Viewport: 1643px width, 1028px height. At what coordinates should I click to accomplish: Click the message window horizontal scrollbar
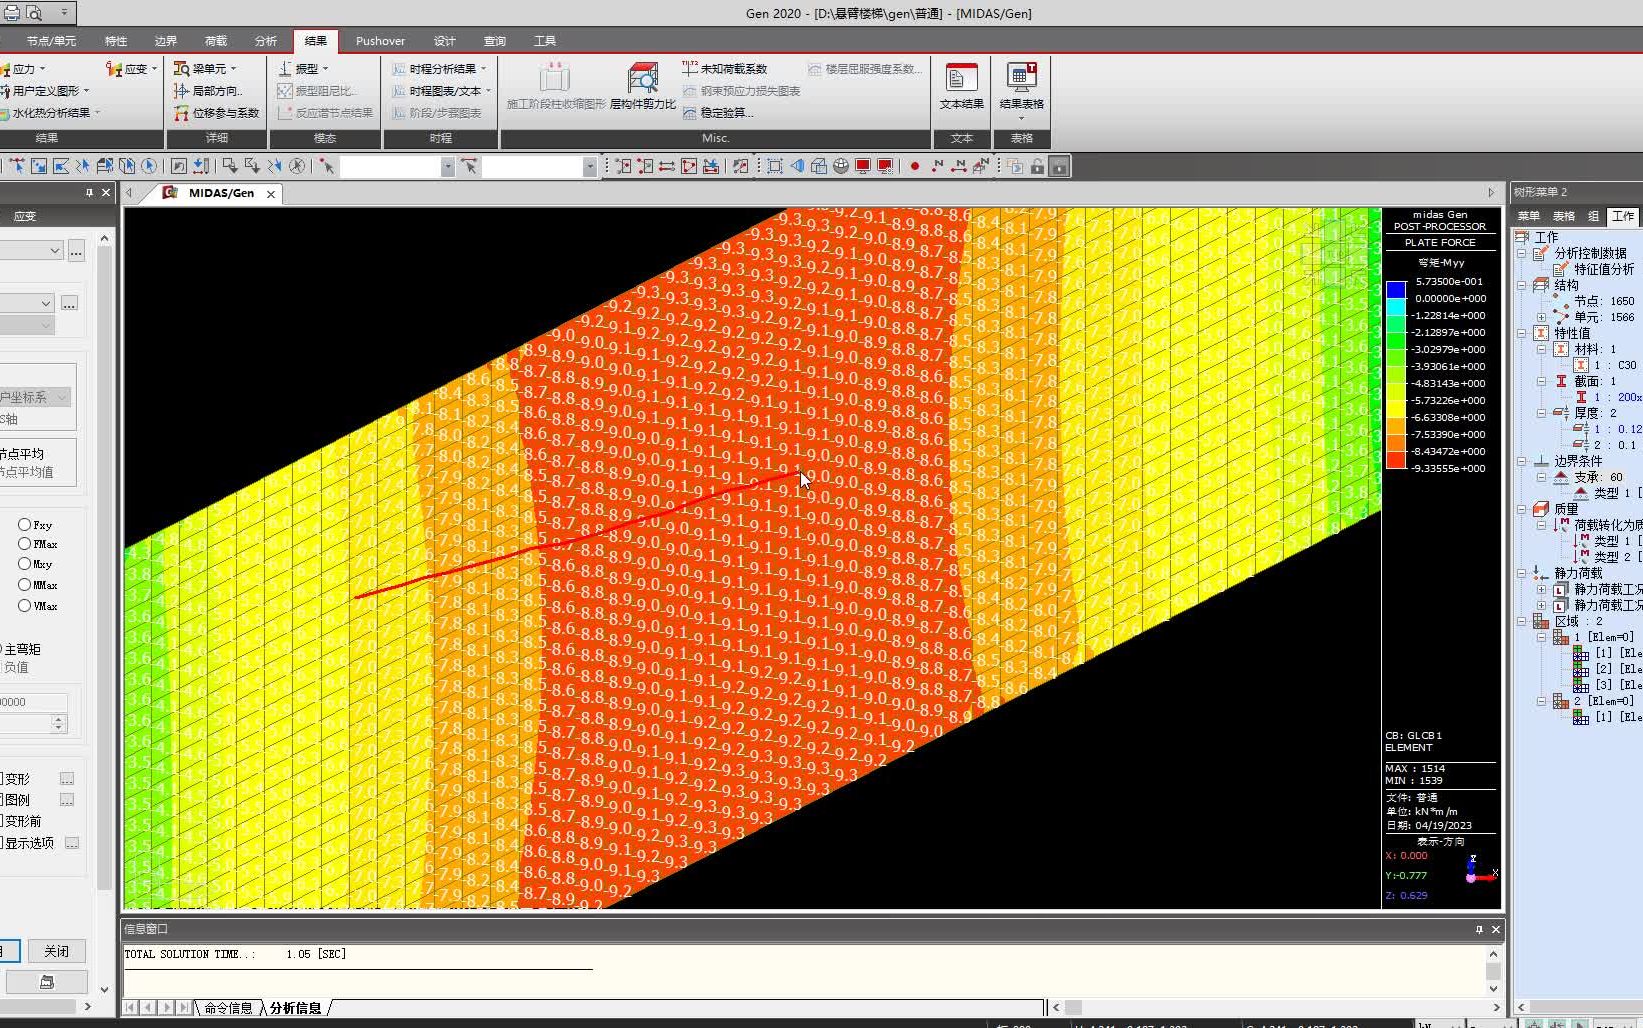(x=1275, y=1008)
